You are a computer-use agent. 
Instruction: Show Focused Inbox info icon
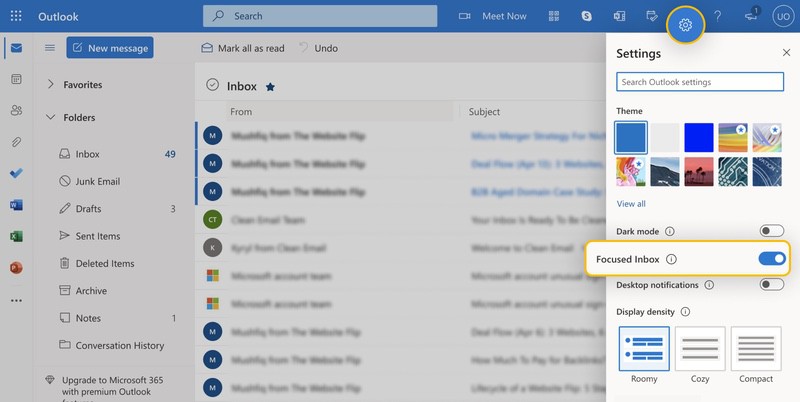click(671, 259)
